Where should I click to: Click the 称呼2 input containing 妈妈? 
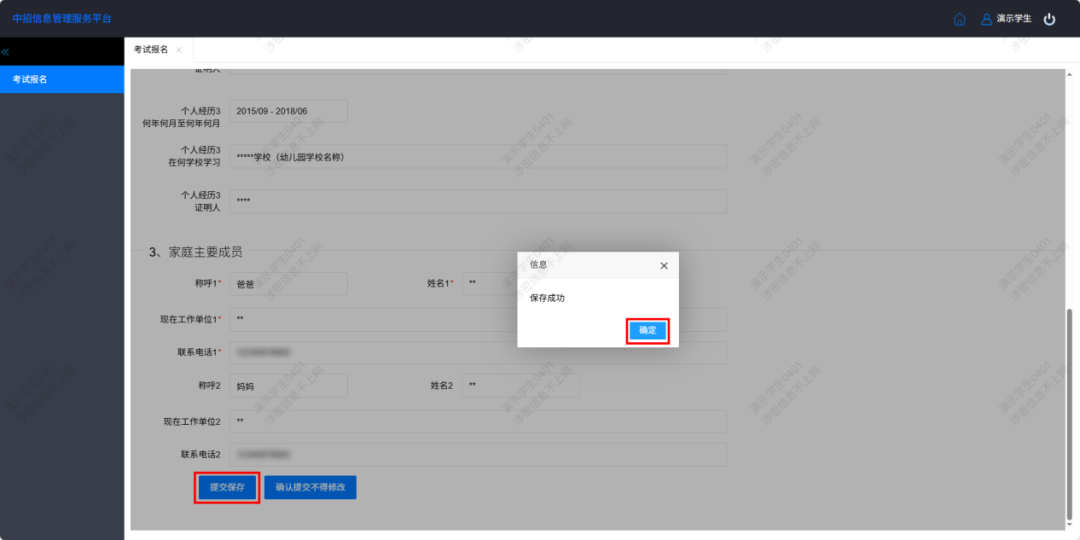[x=288, y=385]
